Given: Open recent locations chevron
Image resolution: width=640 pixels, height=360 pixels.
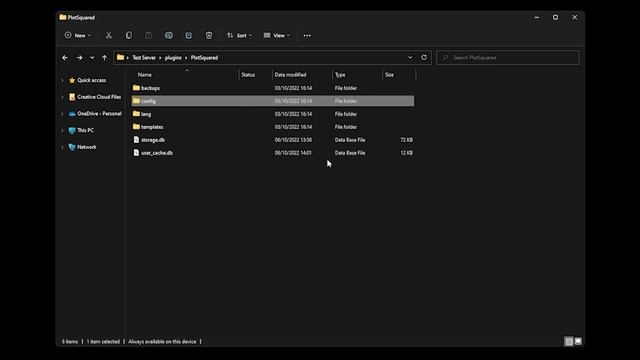Looking at the screenshot, I should 92,58.
